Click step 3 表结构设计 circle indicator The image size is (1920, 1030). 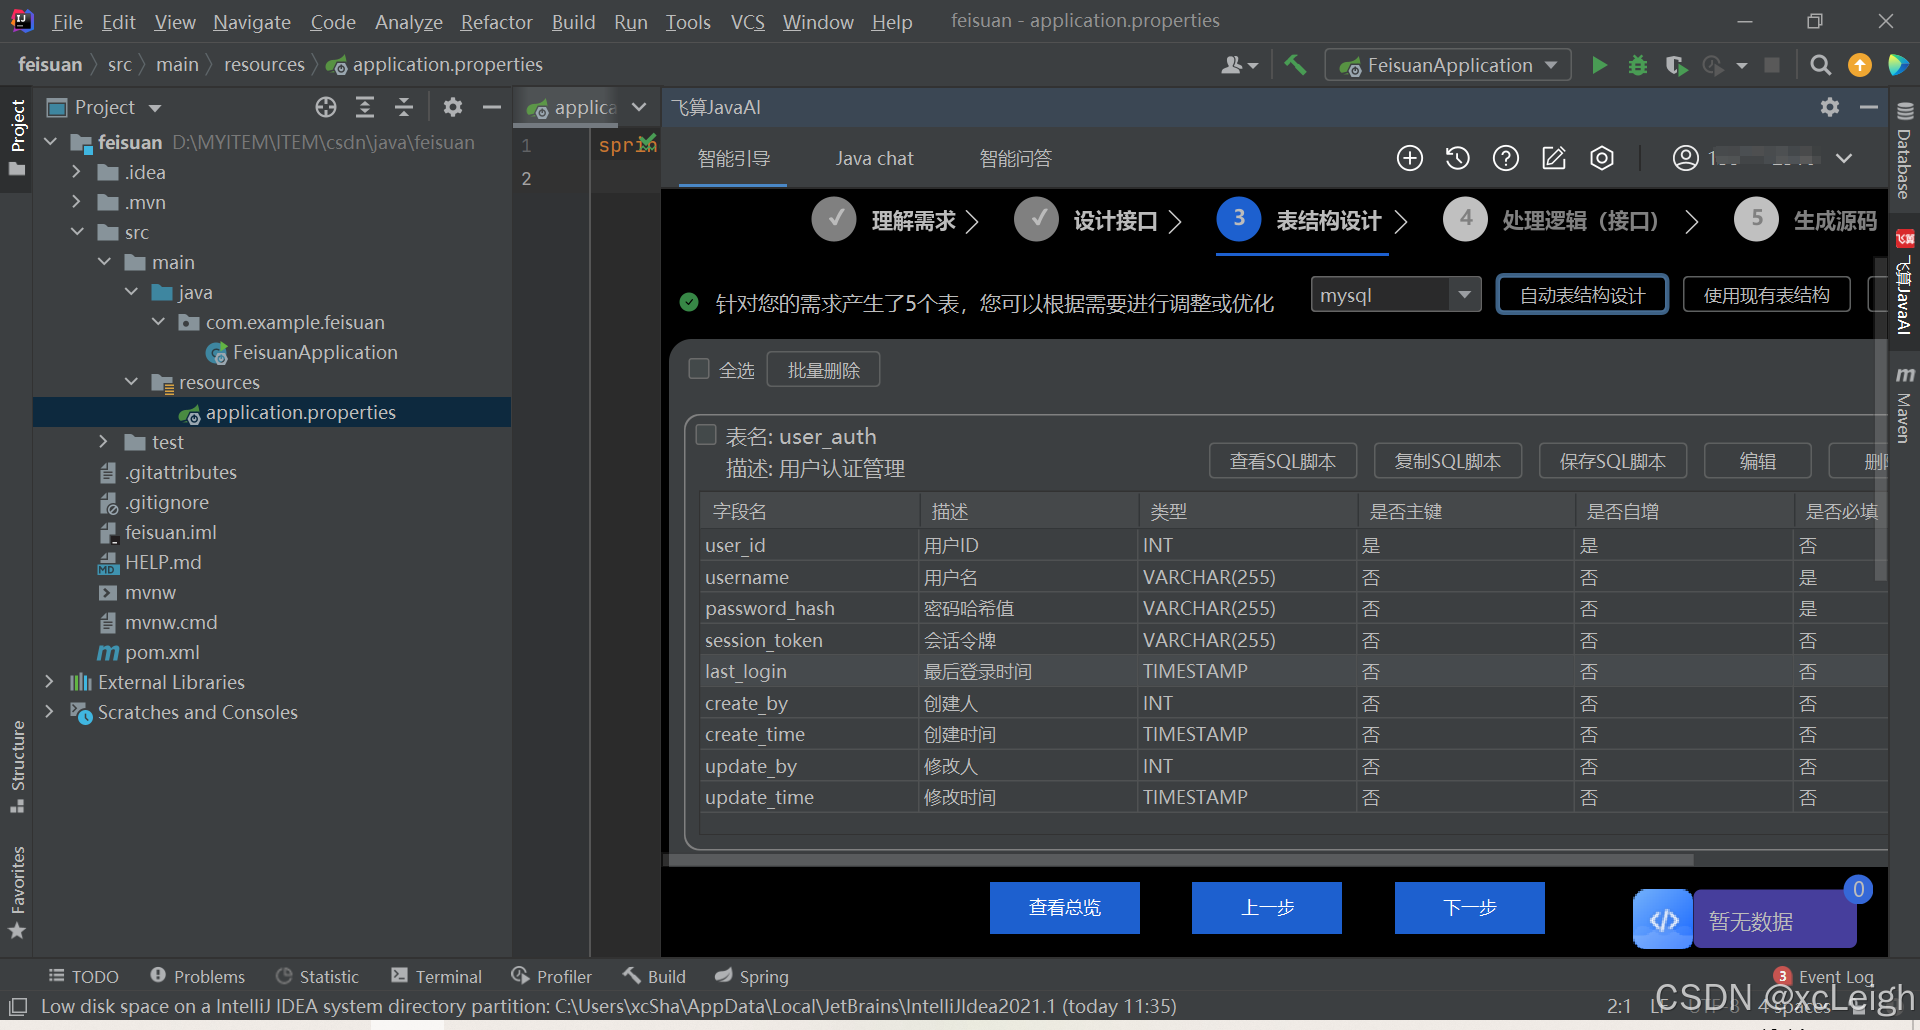click(1239, 220)
